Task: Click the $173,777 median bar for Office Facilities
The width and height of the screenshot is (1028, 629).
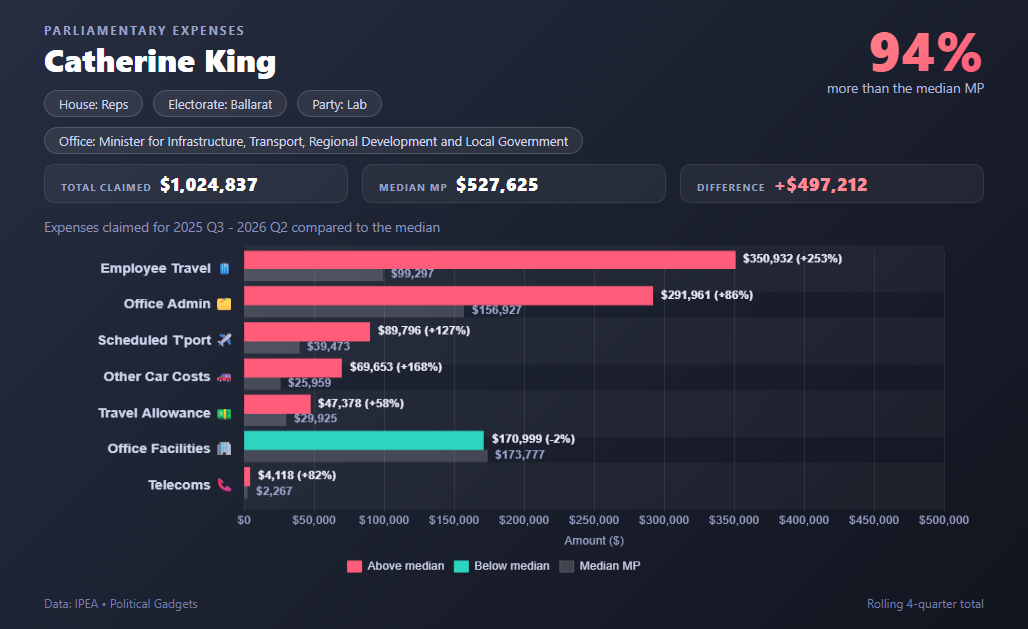Action: [x=366, y=455]
